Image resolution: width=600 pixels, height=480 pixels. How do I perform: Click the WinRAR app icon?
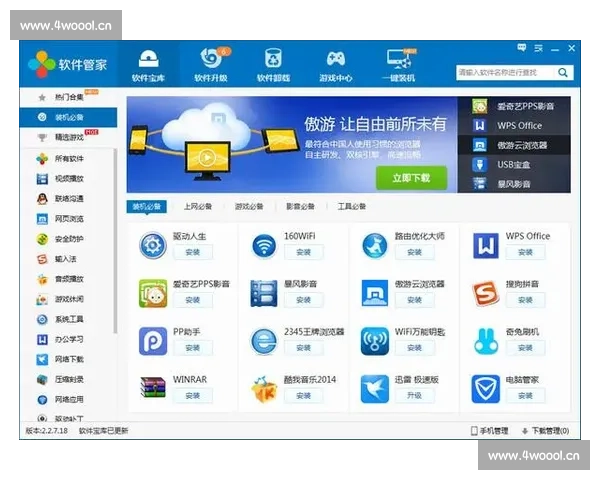tap(153, 387)
